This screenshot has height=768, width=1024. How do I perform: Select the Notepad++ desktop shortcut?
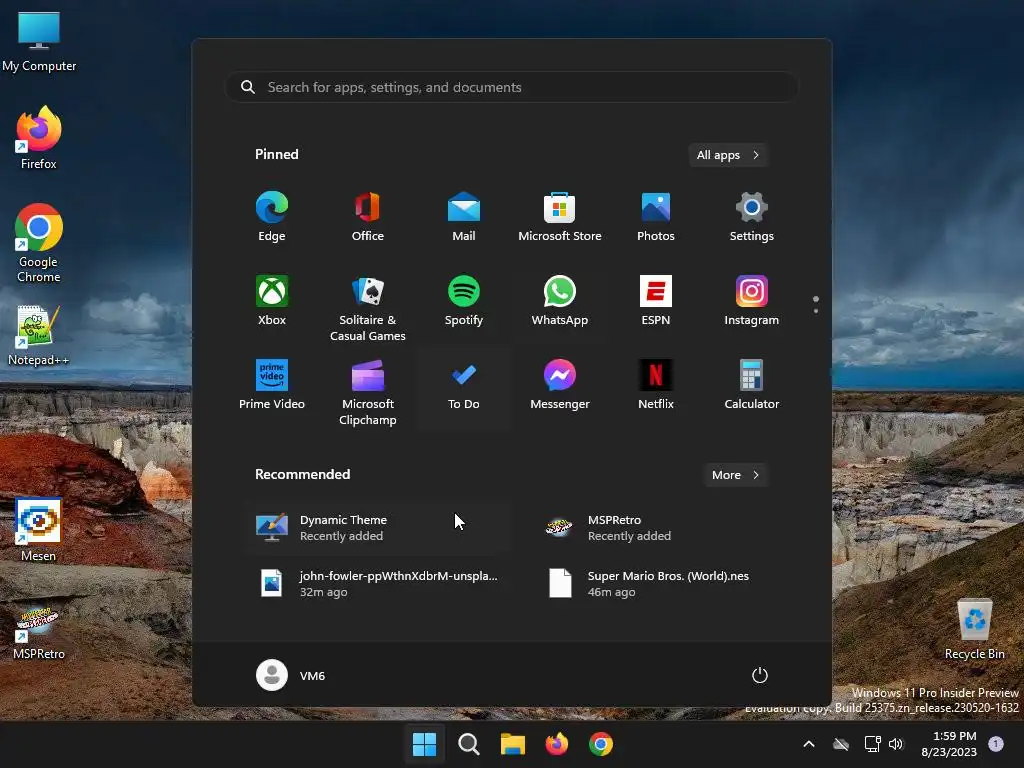39,336
